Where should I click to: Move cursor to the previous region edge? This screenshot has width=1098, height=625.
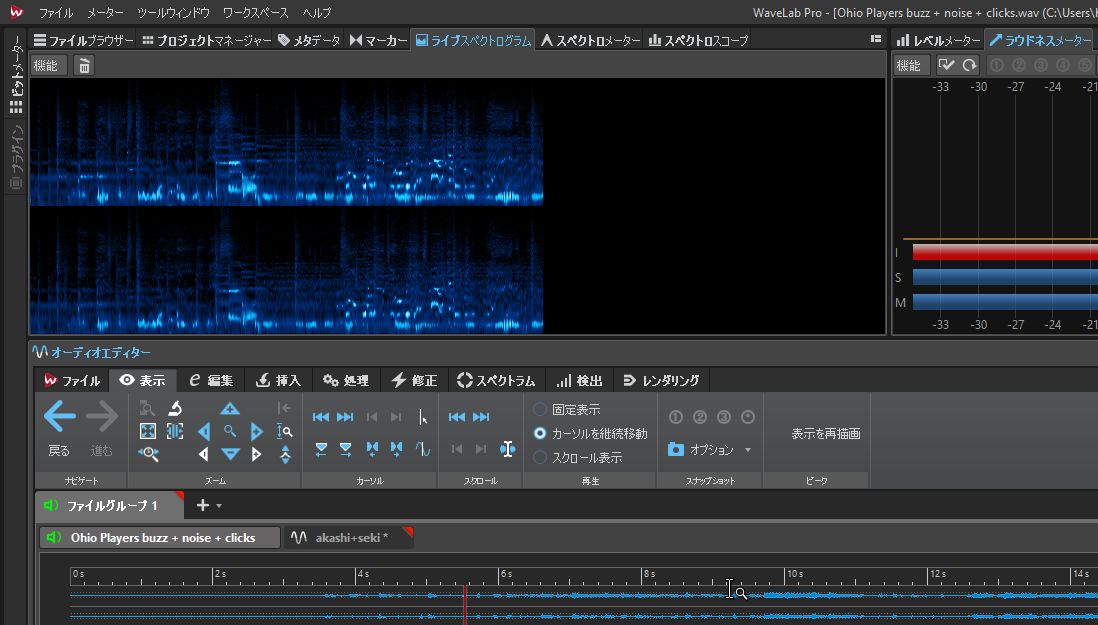pyautogui.click(x=372, y=449)
